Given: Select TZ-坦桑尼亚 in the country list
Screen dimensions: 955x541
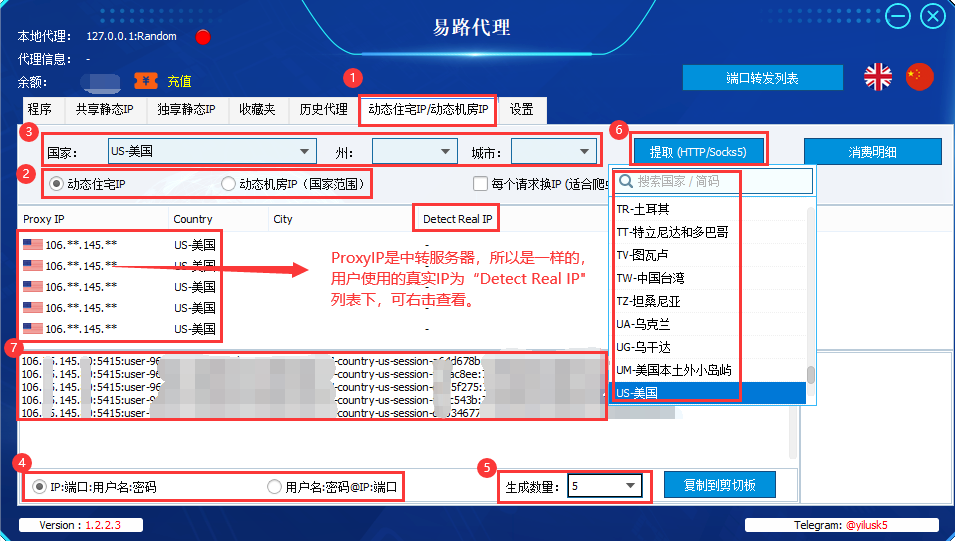Looking at the screenshot, I should click(708, 302).
